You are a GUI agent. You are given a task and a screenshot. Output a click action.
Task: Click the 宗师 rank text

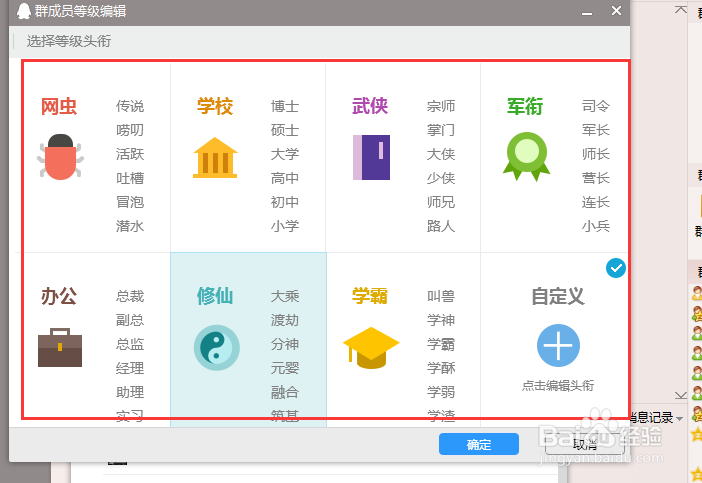click(441, 106)
